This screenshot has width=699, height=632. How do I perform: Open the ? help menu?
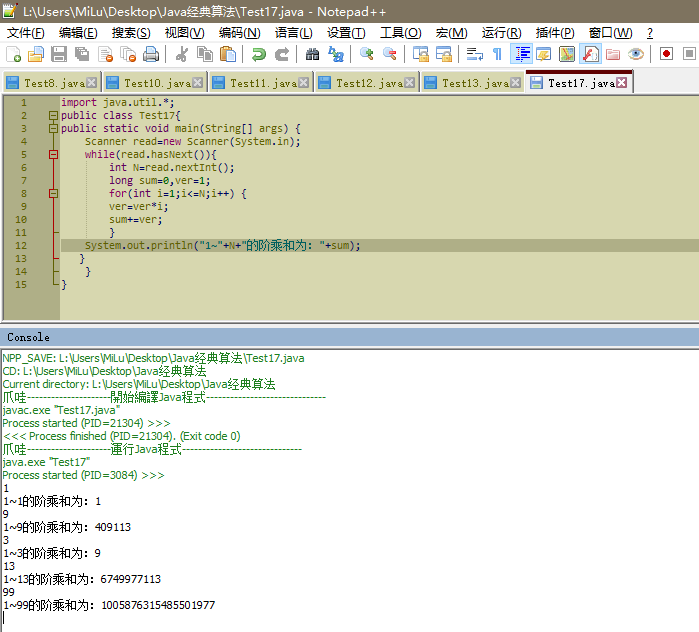tap(650, 33)
